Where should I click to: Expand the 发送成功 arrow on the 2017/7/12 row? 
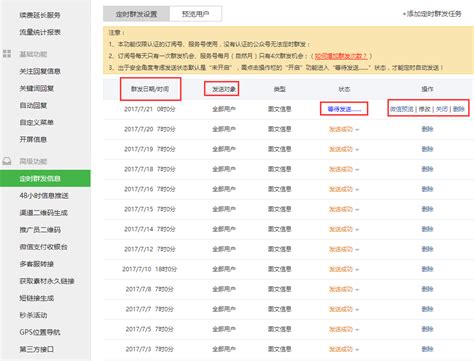(357, 250)
